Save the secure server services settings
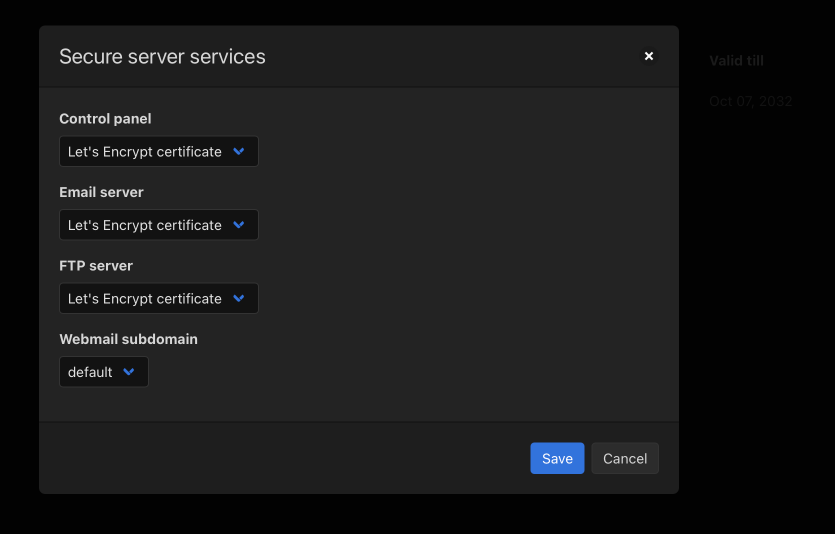Image resolution: width=835 pixels, height=534 pixels. pos(557,458)
